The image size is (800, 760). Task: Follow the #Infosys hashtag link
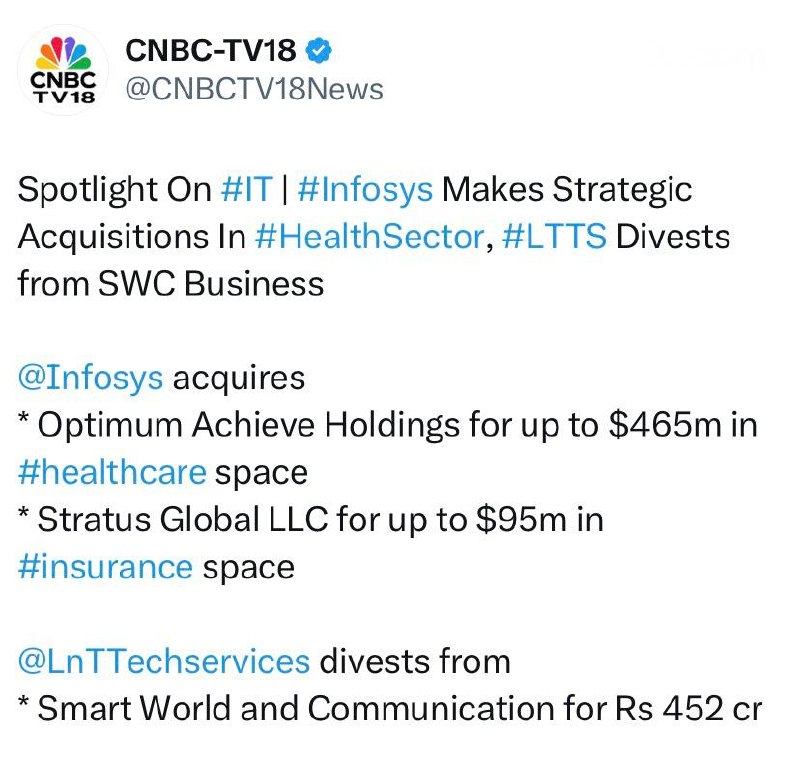pyautogui.click(x=365, y=189)
